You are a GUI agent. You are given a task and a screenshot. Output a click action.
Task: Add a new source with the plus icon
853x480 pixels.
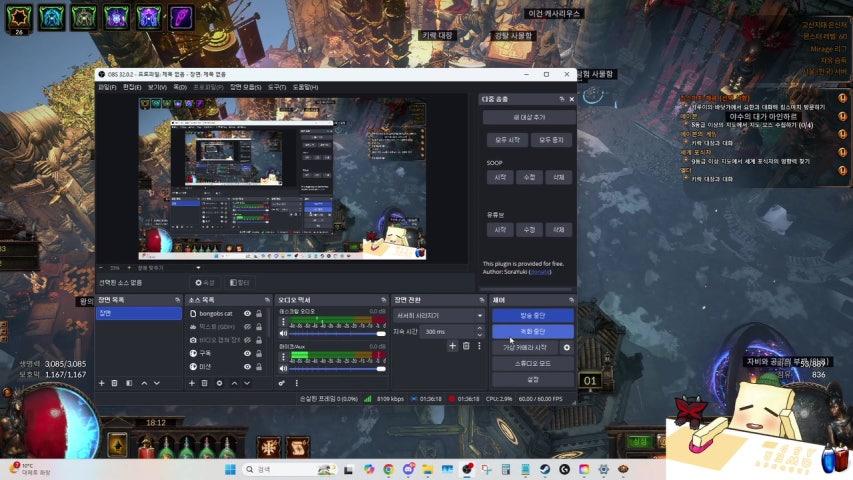pos(191,383)
